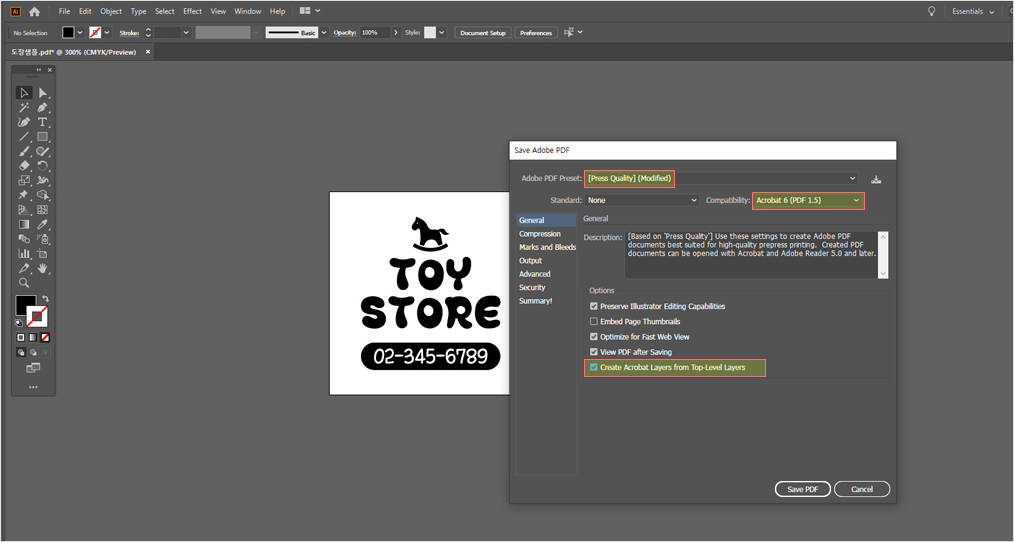Toggle Create Acrobat Layers from Top-Level Layers

[594, 367]
